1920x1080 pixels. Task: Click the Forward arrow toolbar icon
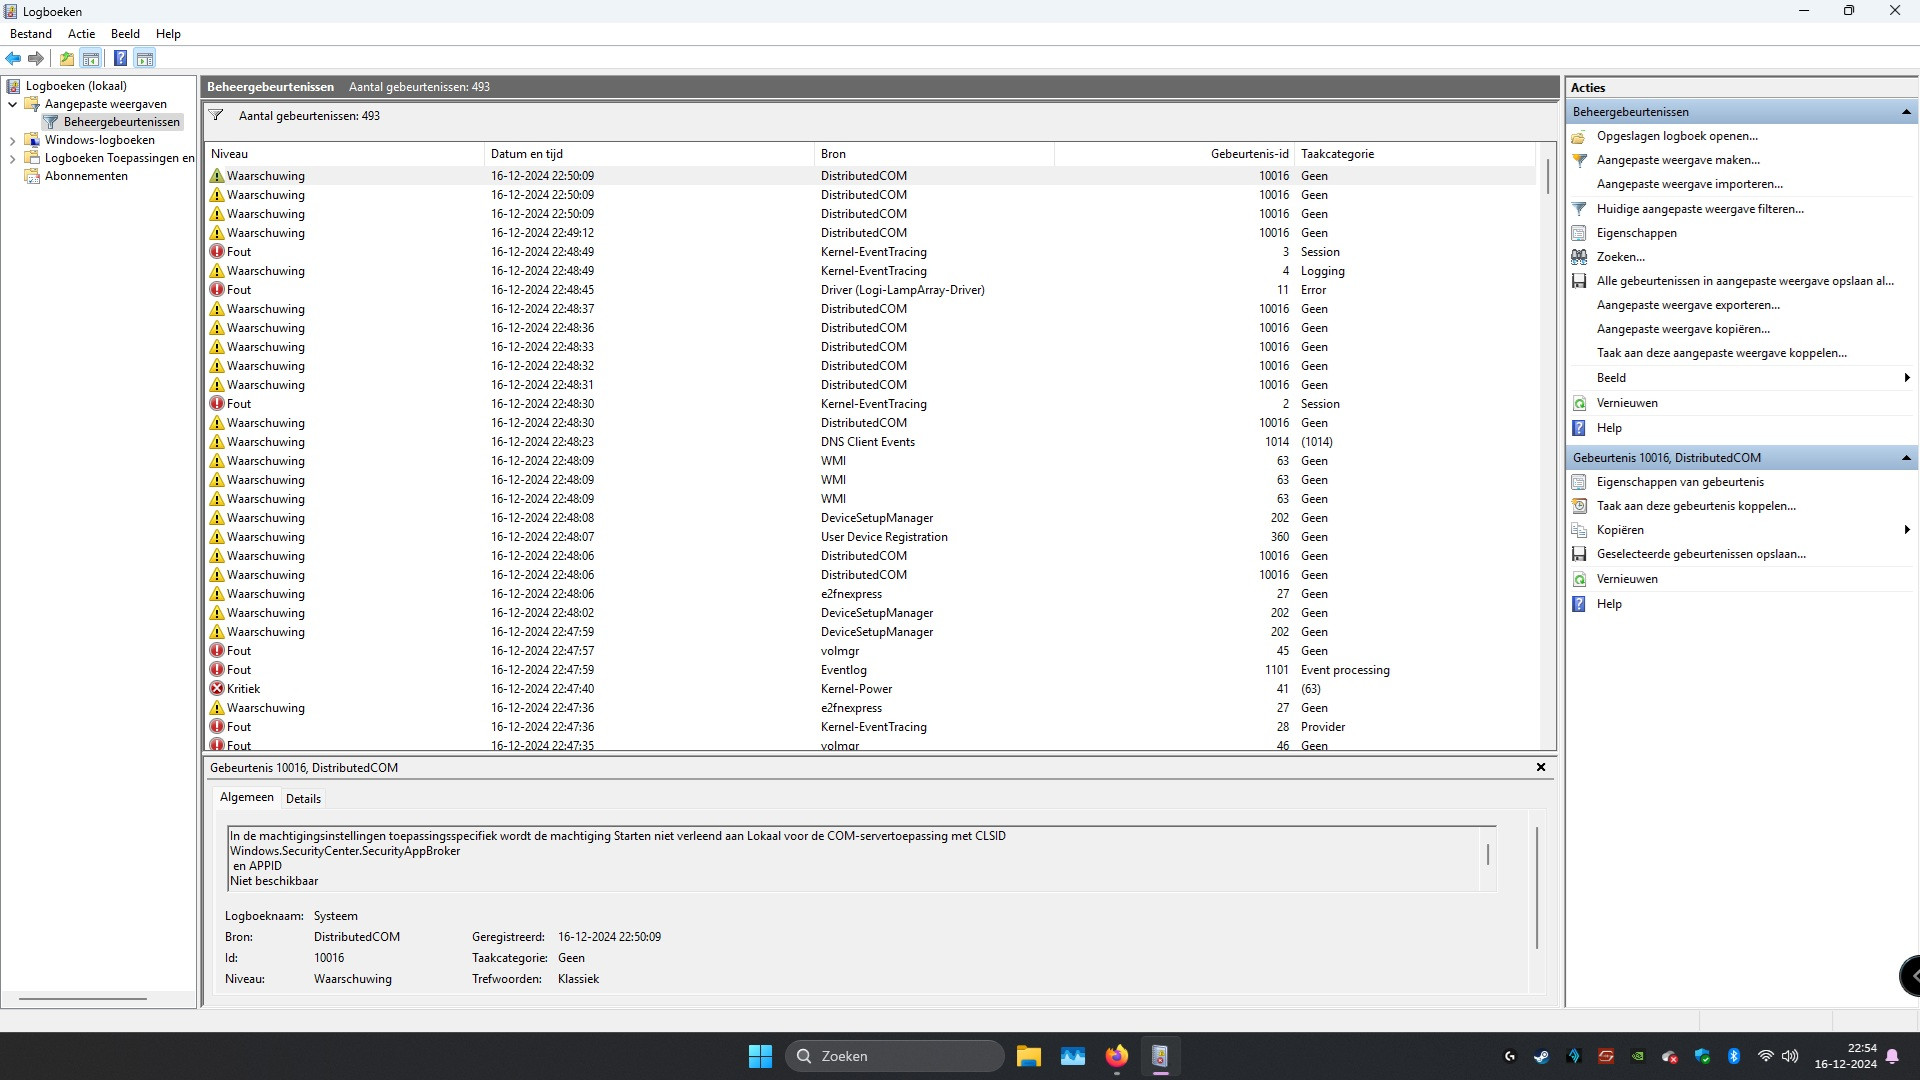pos(36,58)
